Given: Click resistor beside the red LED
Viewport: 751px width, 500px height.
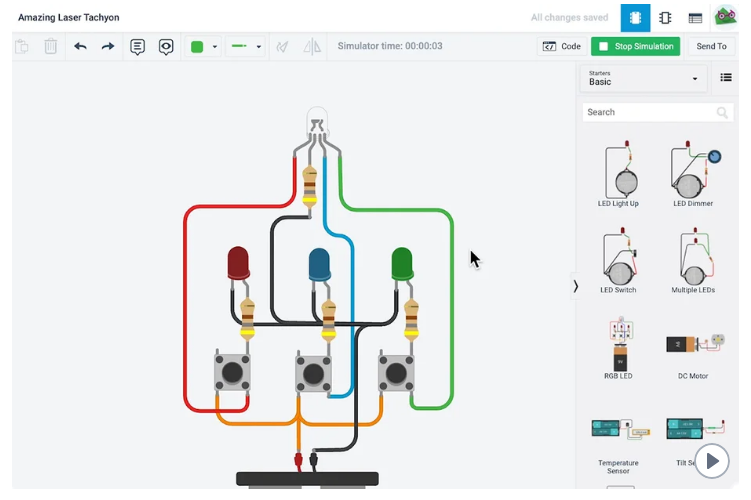Looking at the screenshot, I should [x=247, y=319].
